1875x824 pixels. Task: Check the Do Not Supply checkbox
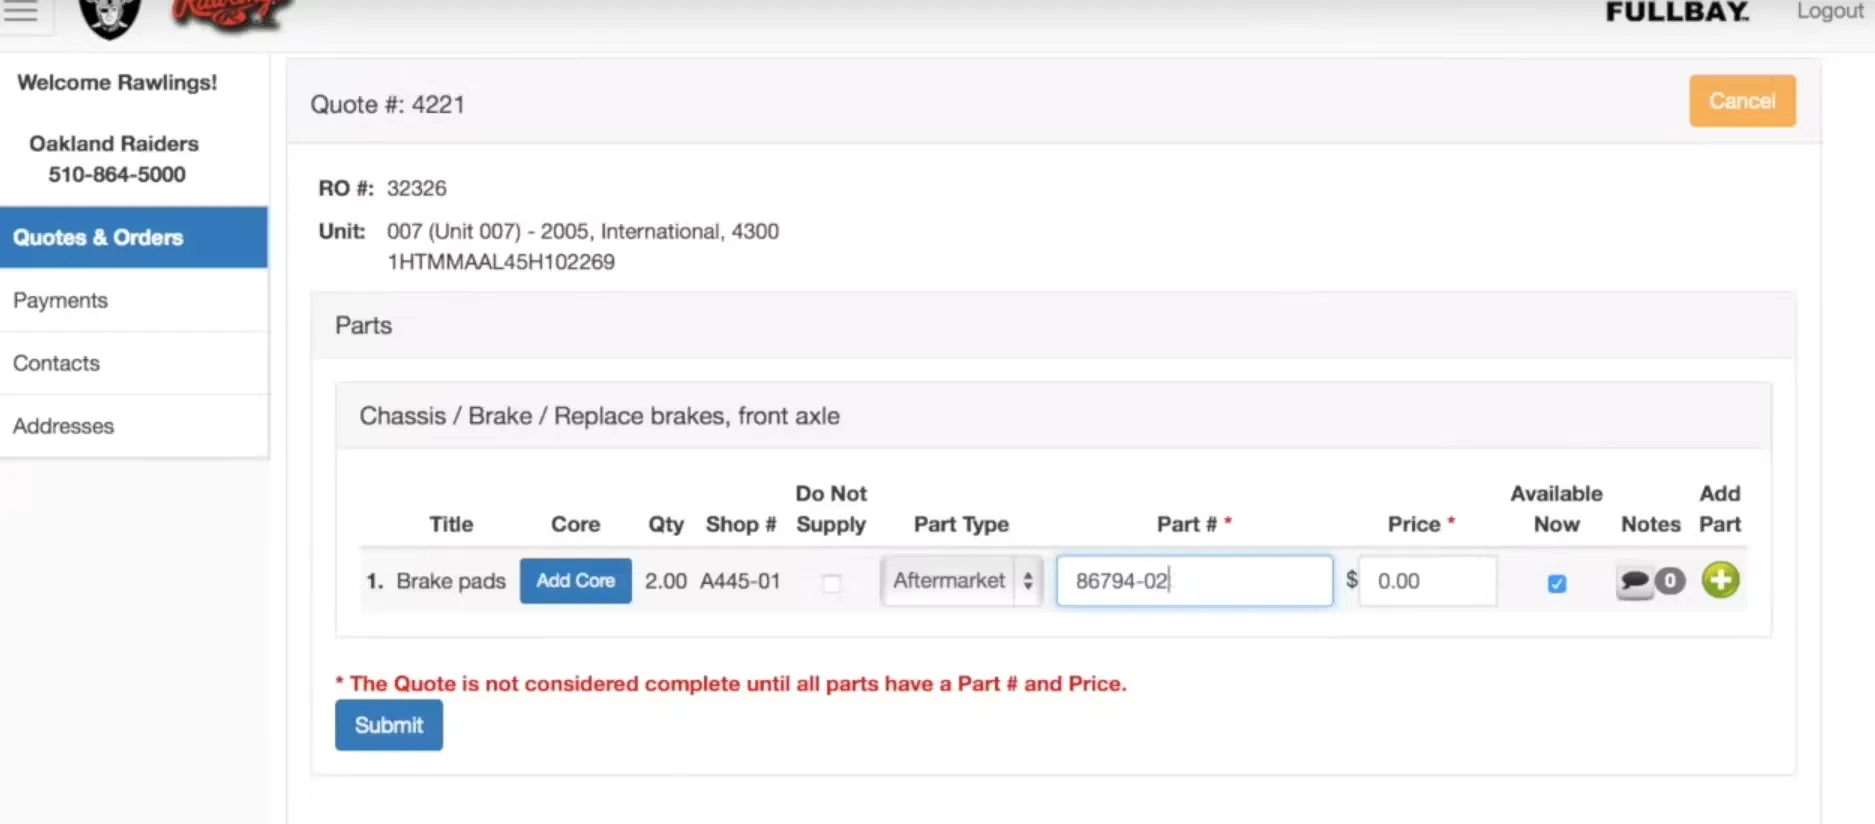[x=831, y=583]
